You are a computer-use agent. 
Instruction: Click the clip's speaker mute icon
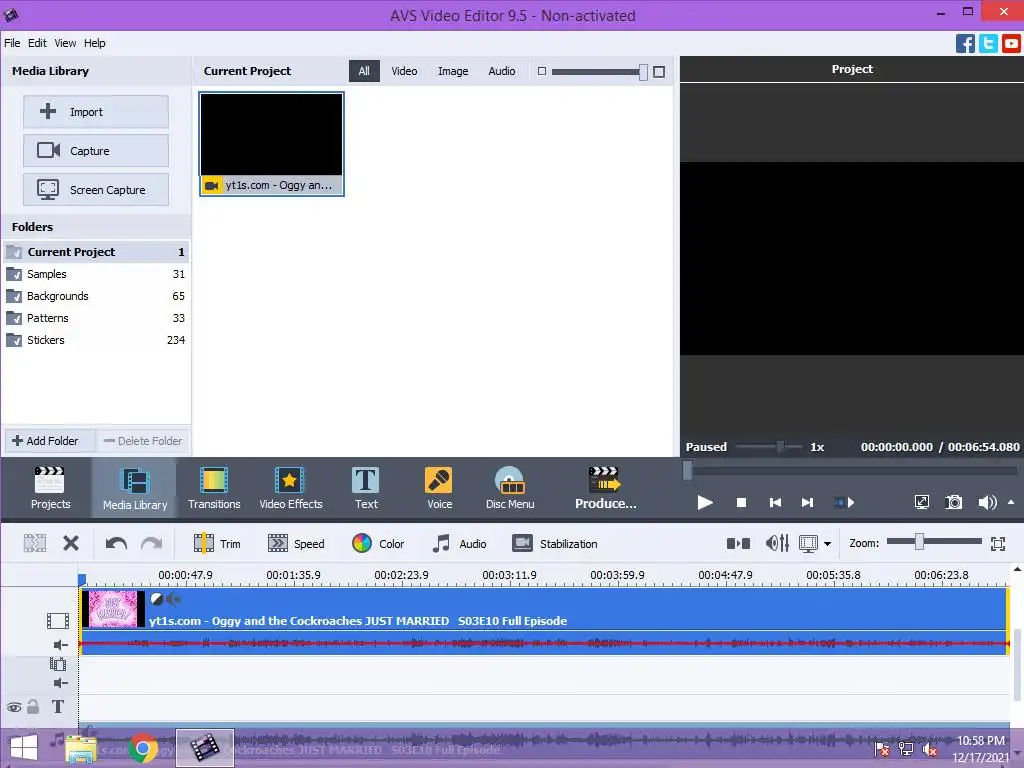tap(174, 599)
